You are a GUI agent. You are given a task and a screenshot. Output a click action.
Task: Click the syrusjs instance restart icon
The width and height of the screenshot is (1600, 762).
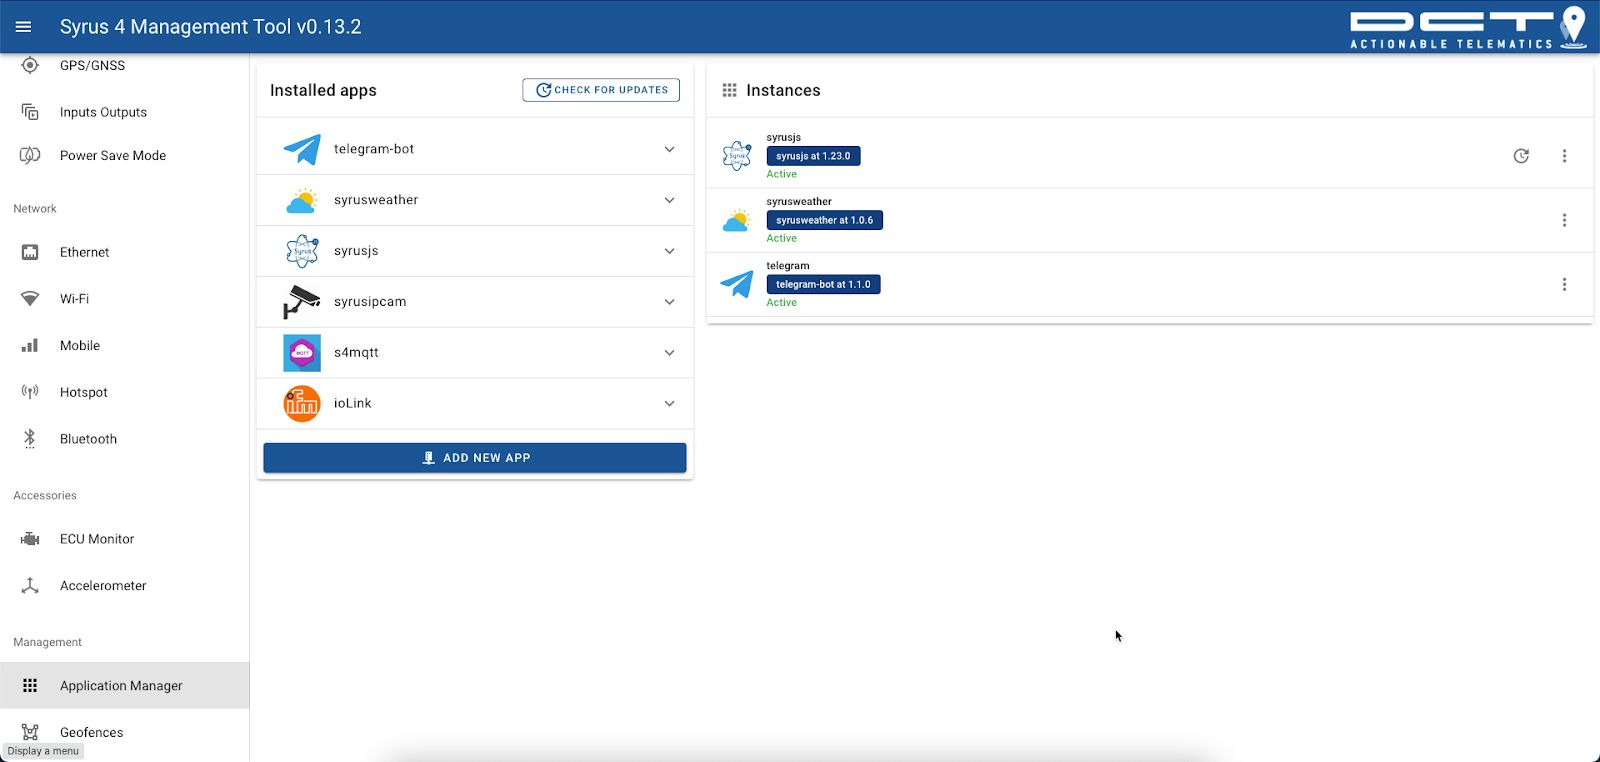tap(1521, 156)
